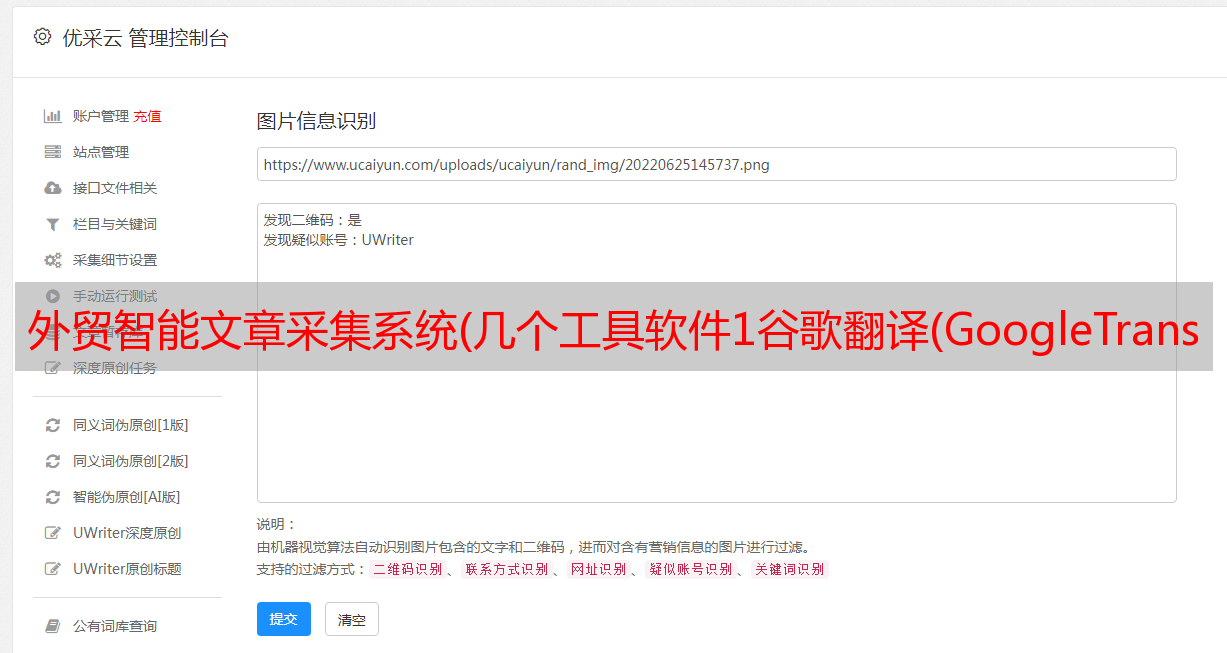
Task: Click the 充值 recharge link
Action: pos(147,116)
